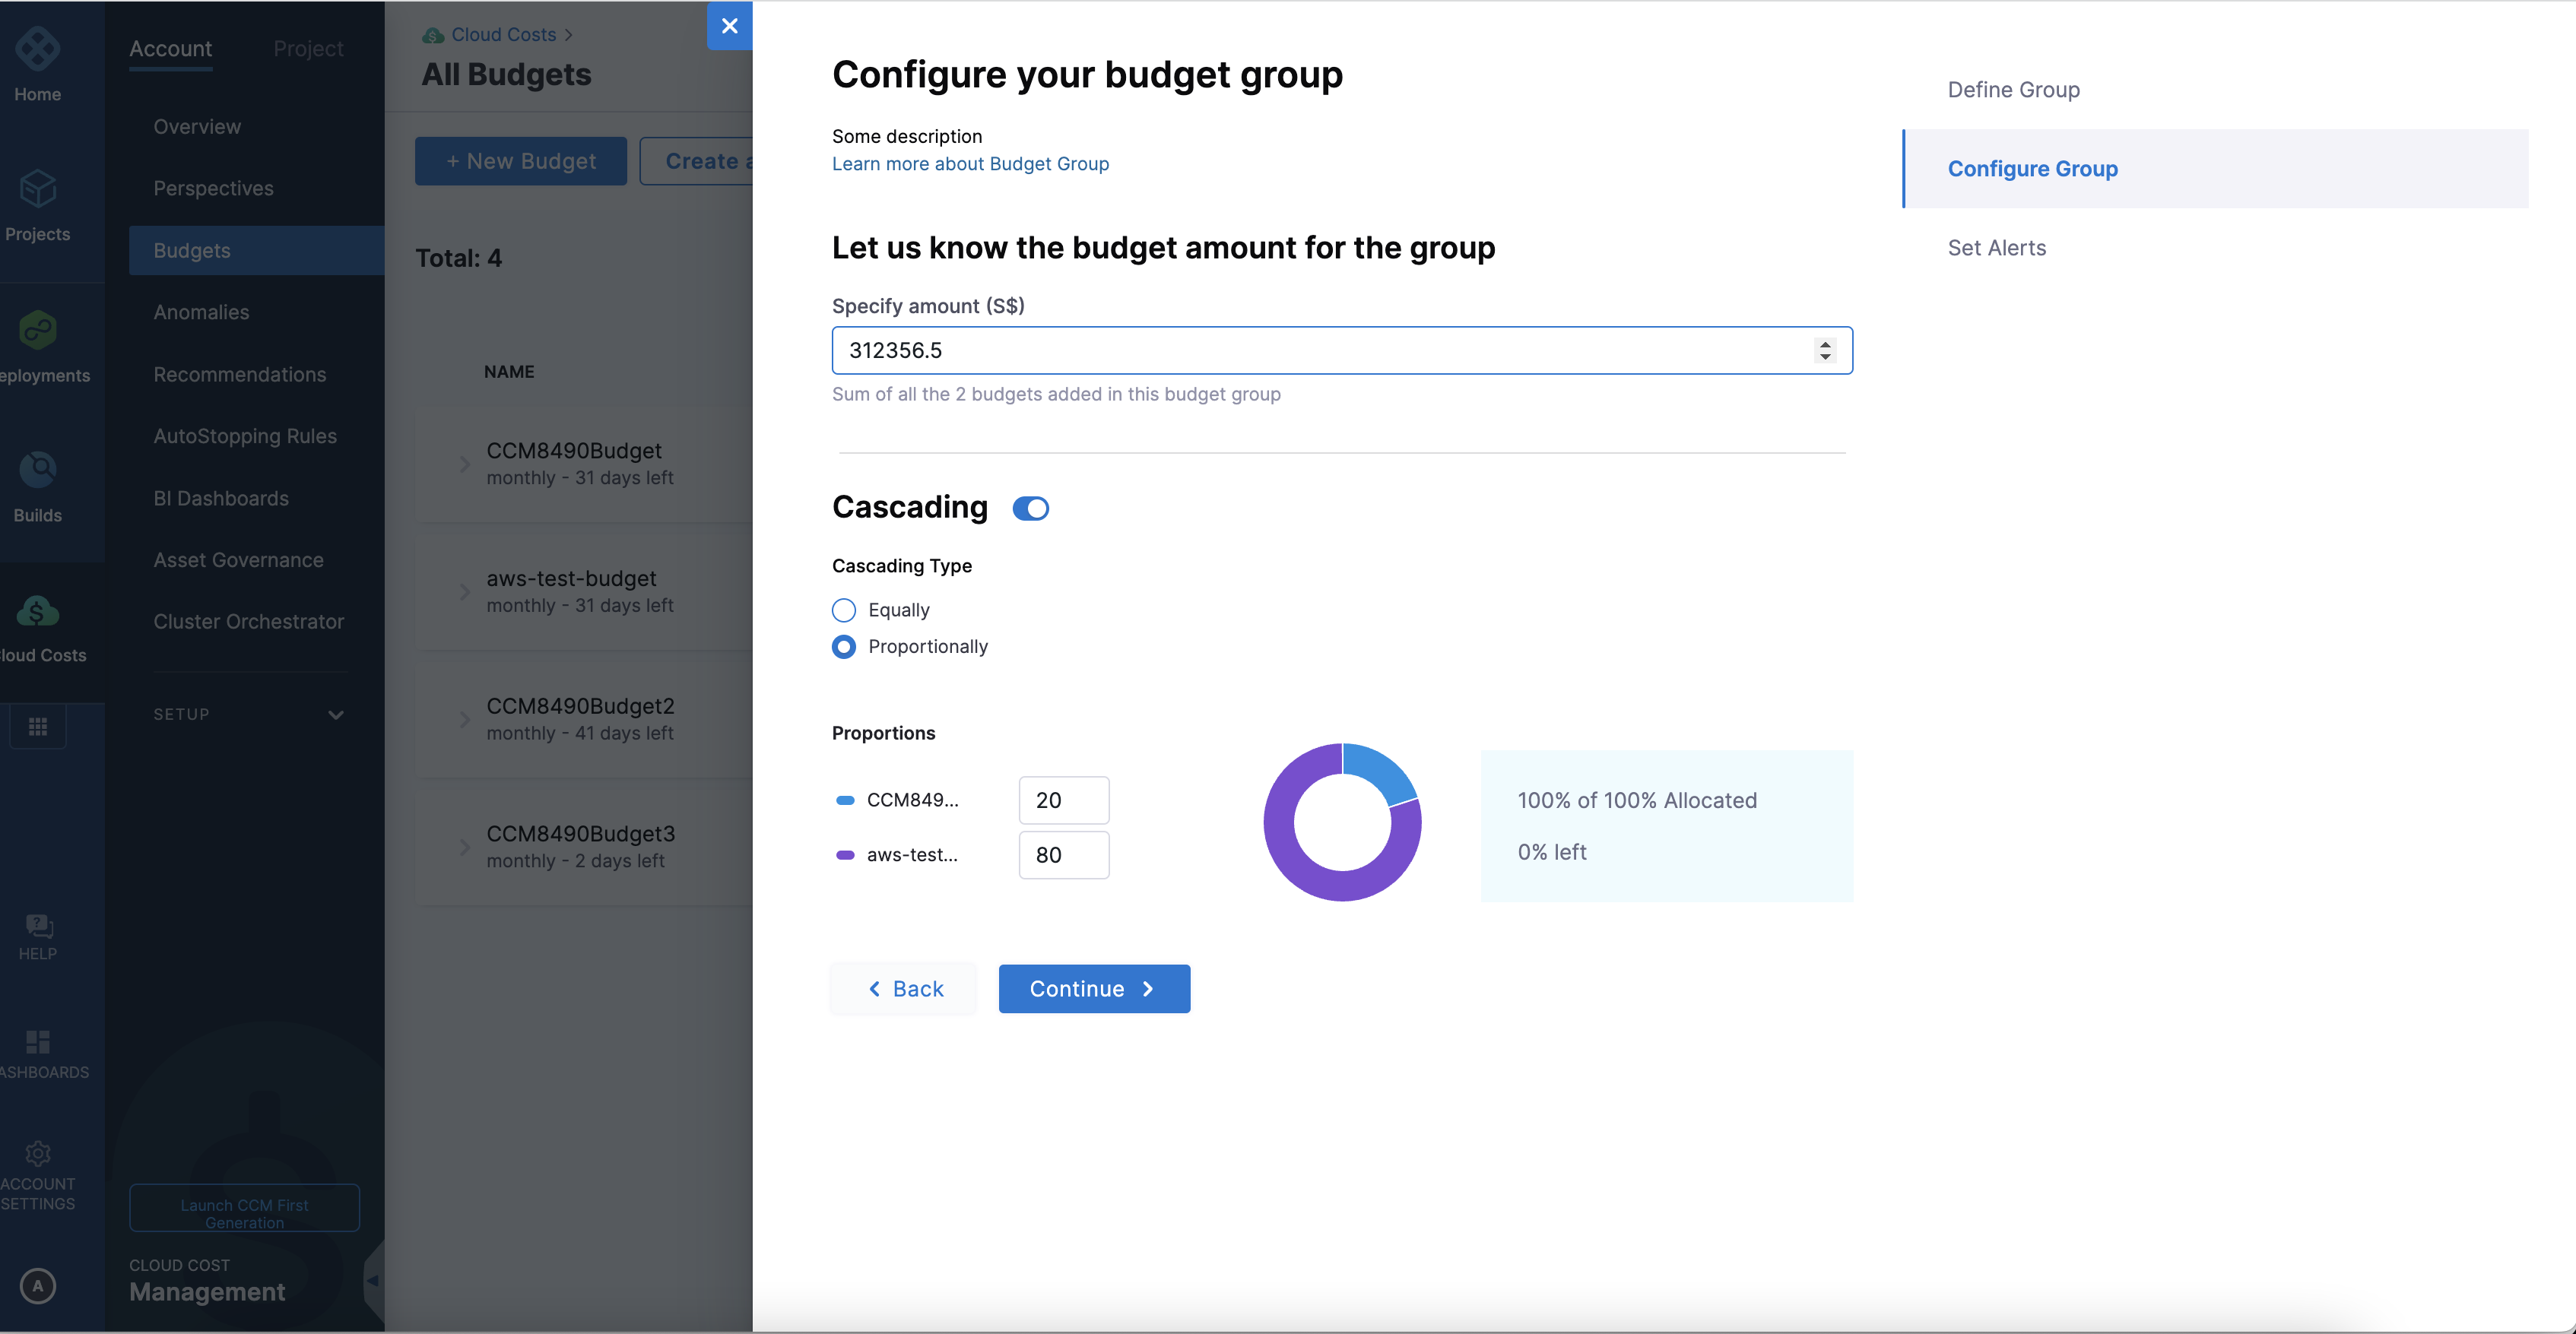Open AutoStopping Rules in sidebar
2576x1334 pixels.
(x=245, y=436)
